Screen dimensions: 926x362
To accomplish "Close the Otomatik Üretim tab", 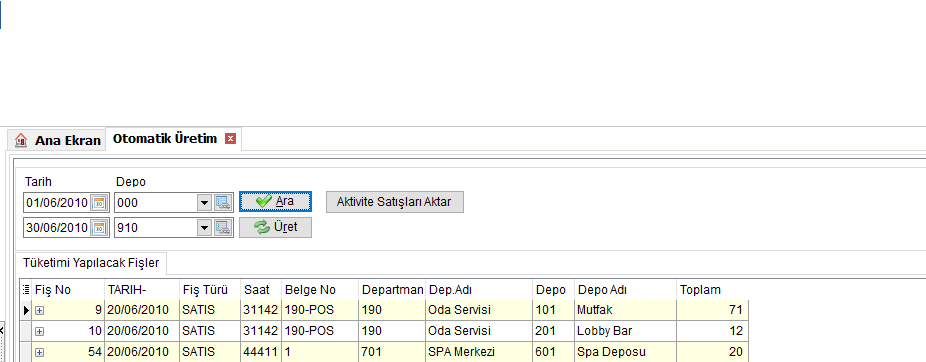I will (x=230, y=139).
